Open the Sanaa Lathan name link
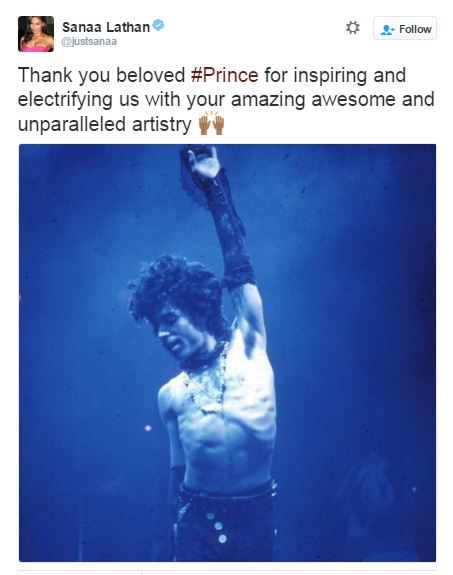 coord(106,27)
